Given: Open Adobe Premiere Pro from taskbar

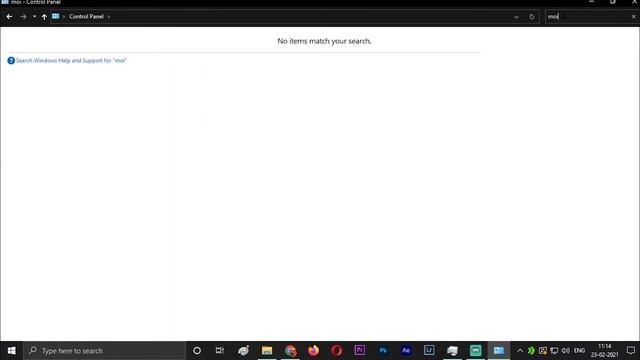Looking at the screenshot, I should pos(360,351).
